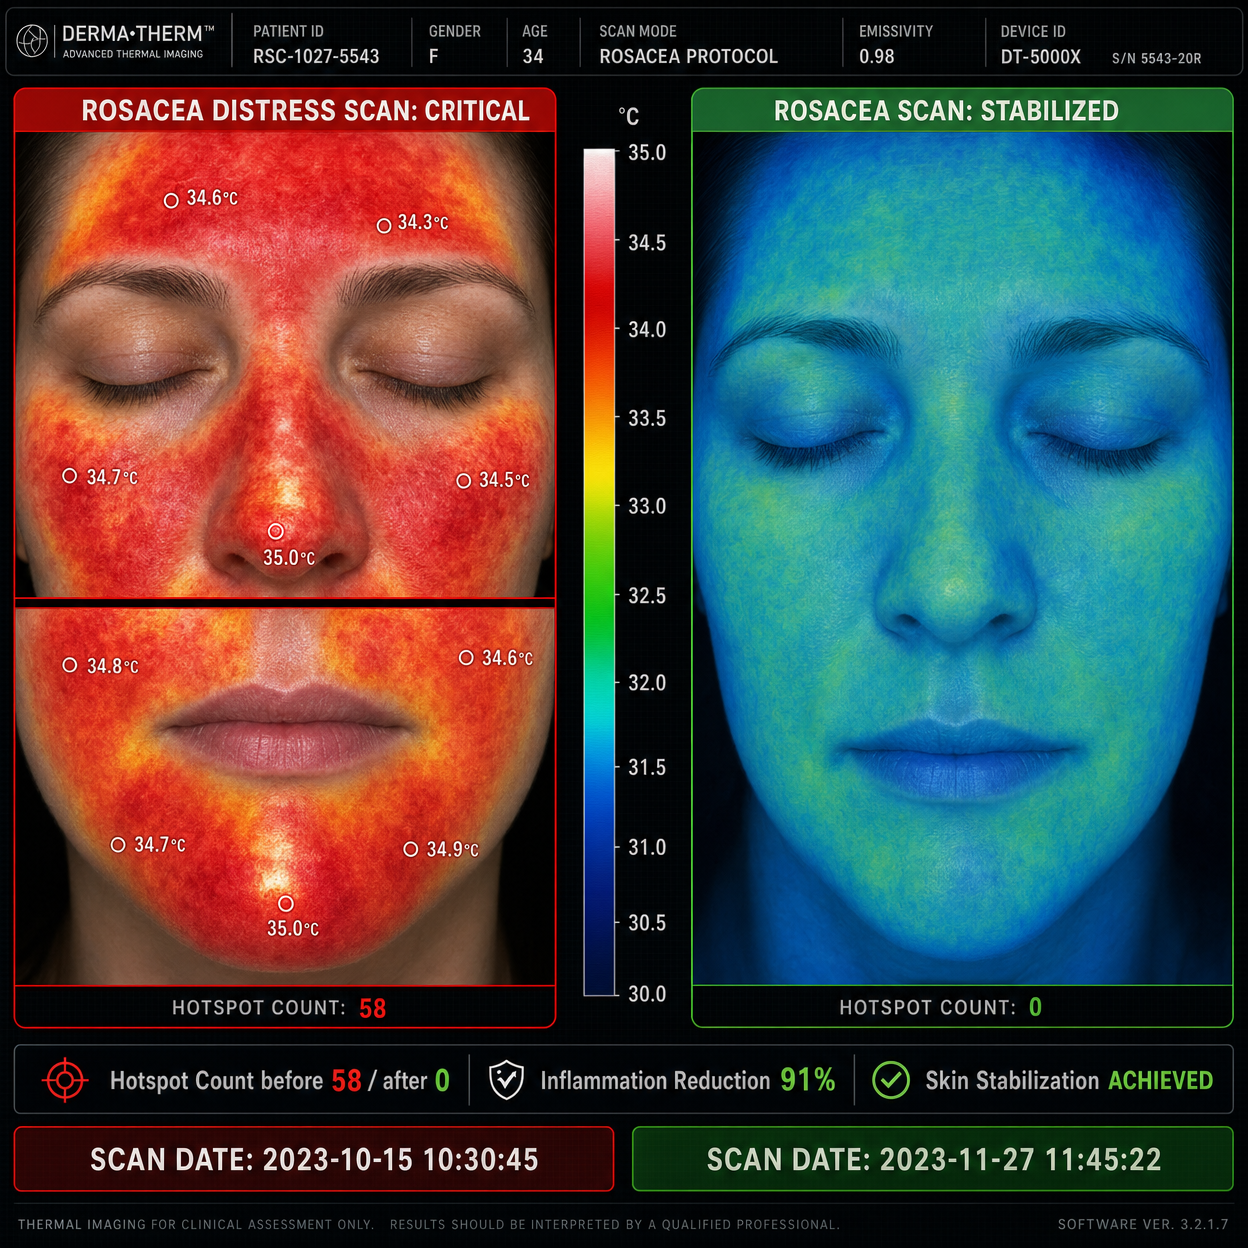Click the red hotspot count 58 in critical panel
This screenshot has height=1248, width=1248.
pos(373,1008)
